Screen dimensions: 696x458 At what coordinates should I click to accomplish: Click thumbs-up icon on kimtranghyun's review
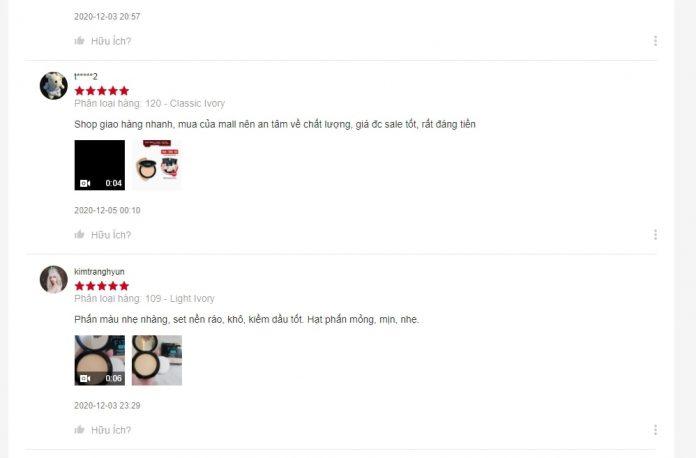click(x=79, y=430)
